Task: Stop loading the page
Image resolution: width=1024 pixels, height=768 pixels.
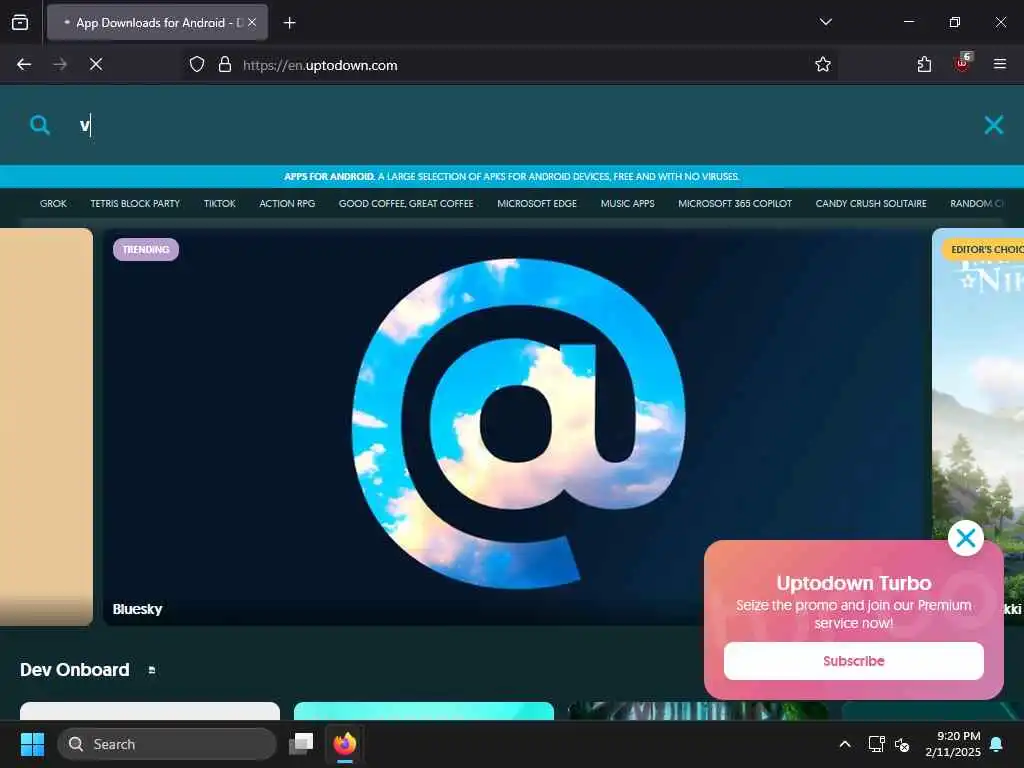Action: 96,64
